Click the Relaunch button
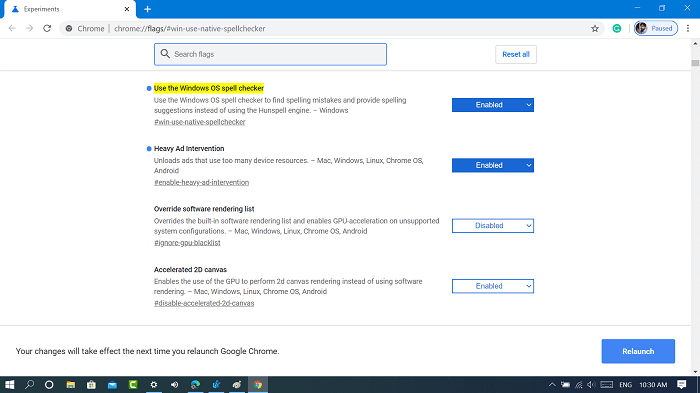The width and height of the screenshot is (700, 393). [638, 351]
